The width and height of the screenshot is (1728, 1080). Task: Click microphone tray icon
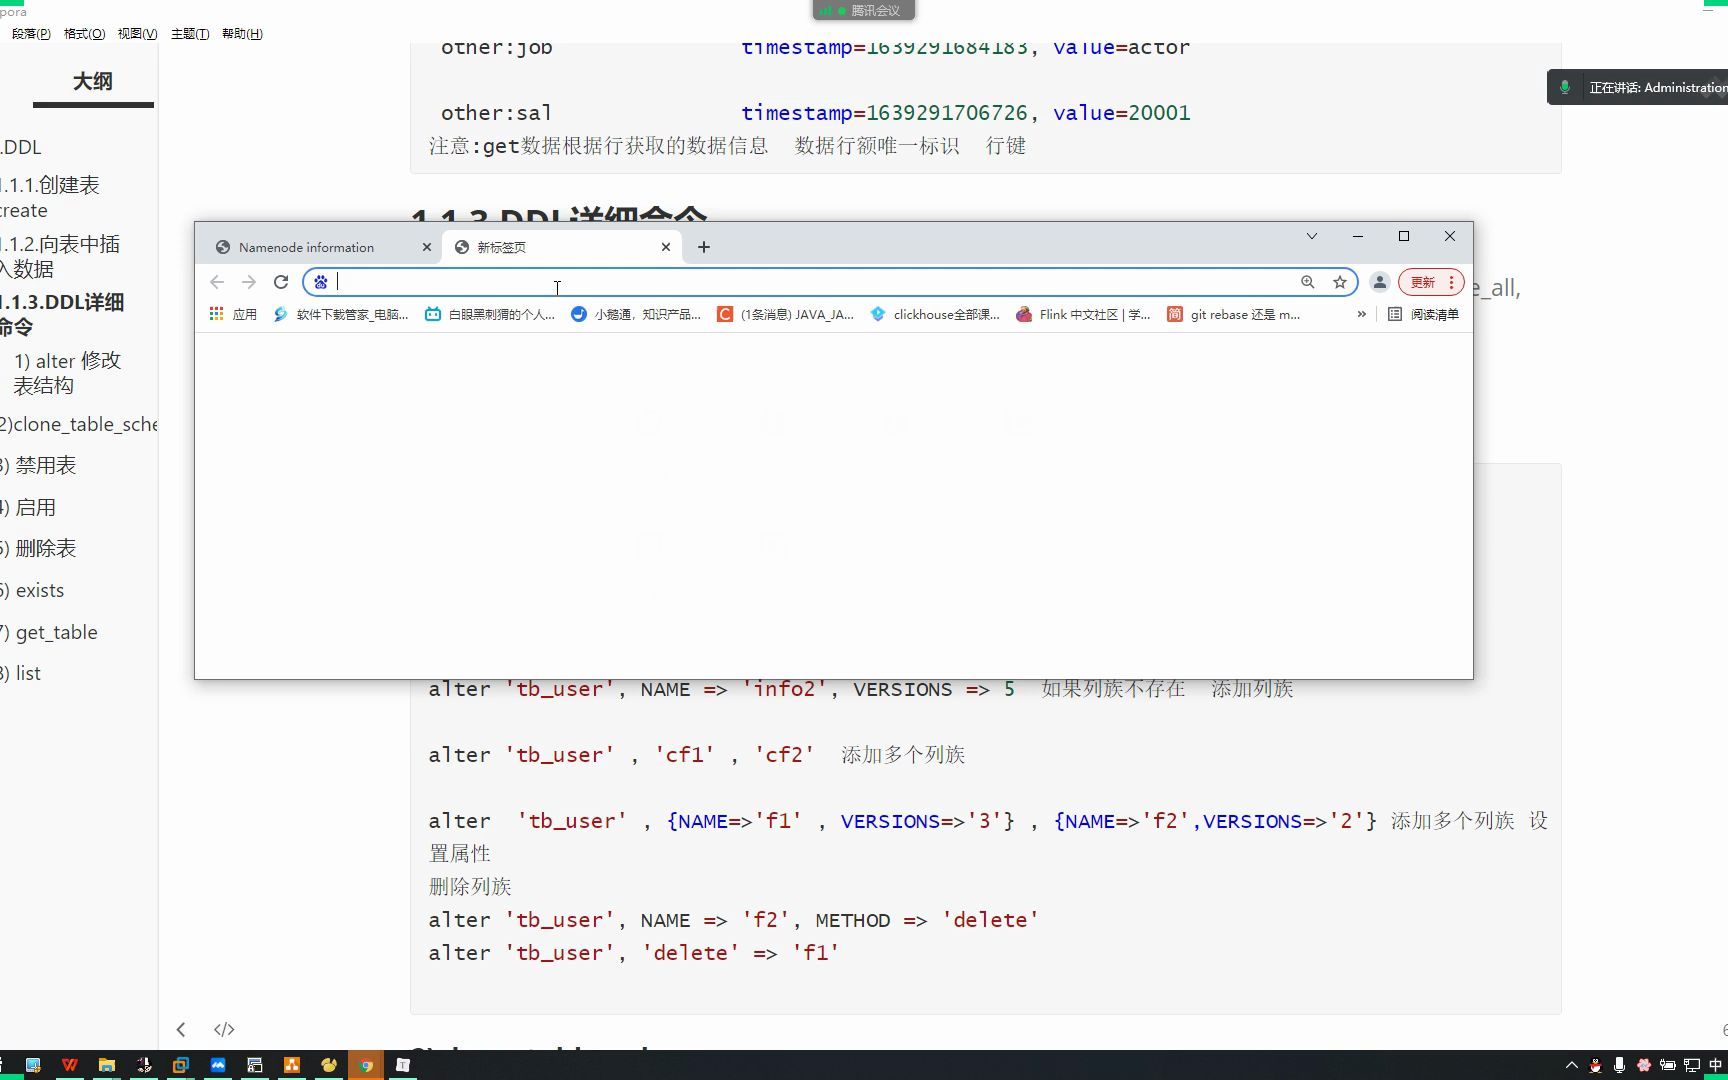coord(1619,1065)
